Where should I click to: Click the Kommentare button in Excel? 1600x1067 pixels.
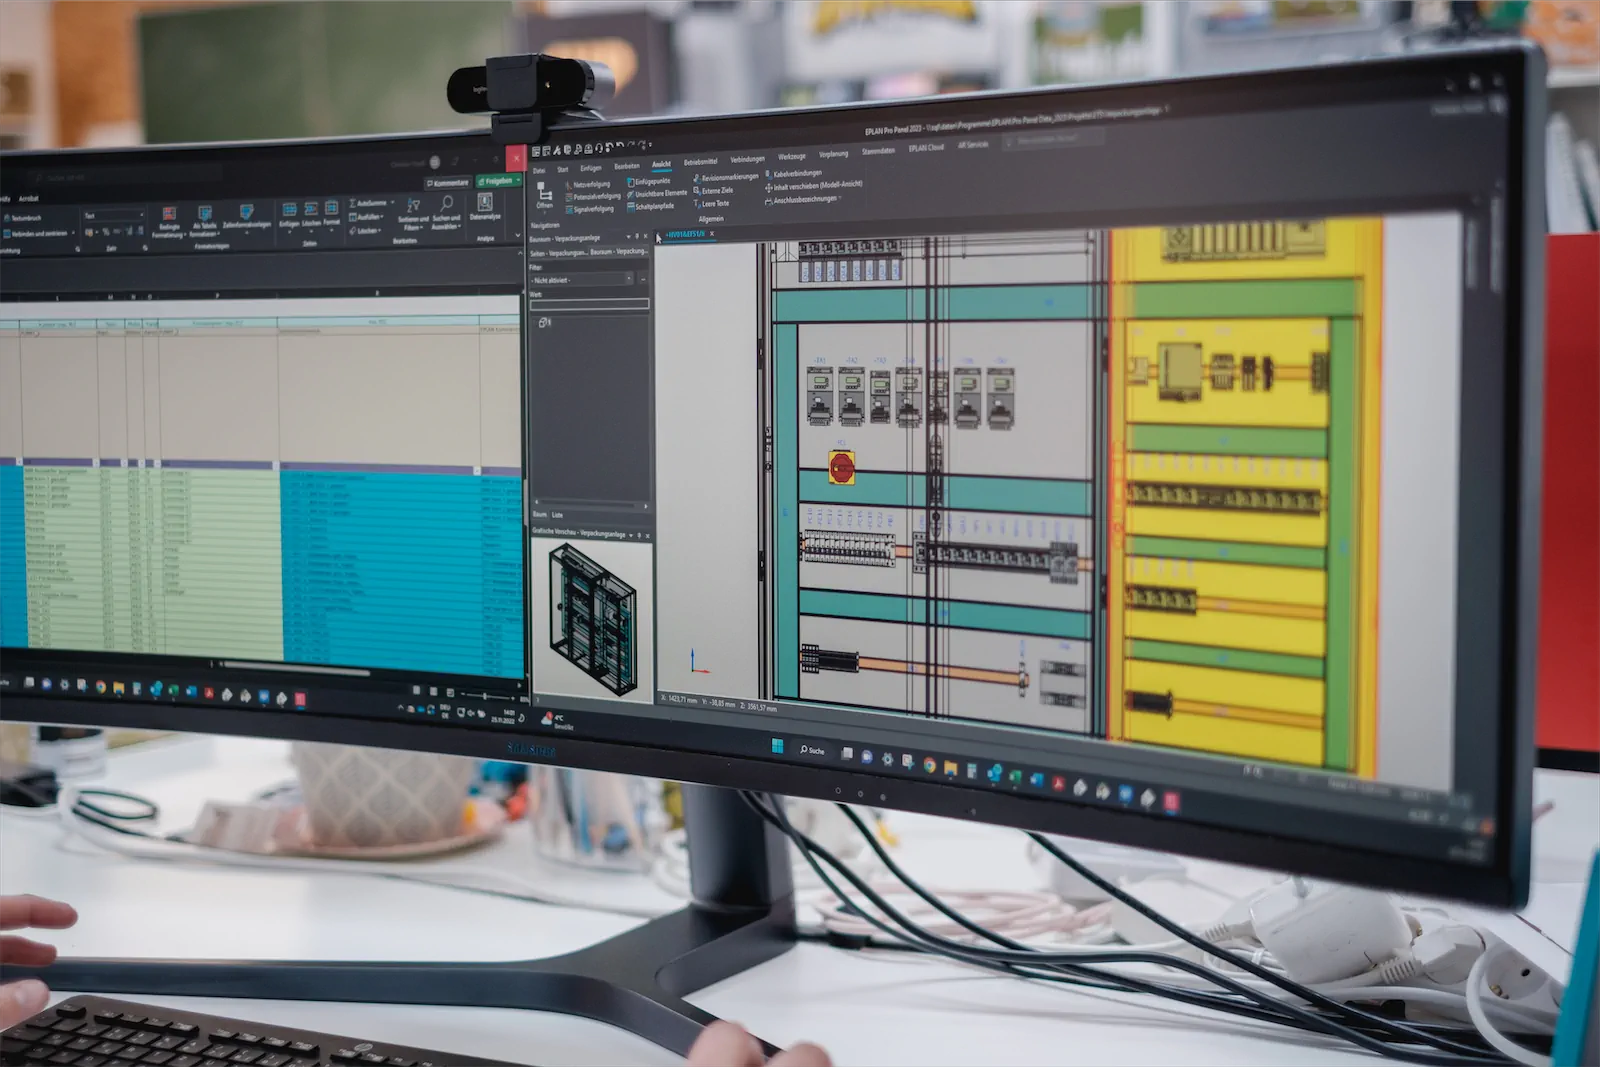[448, 183]
